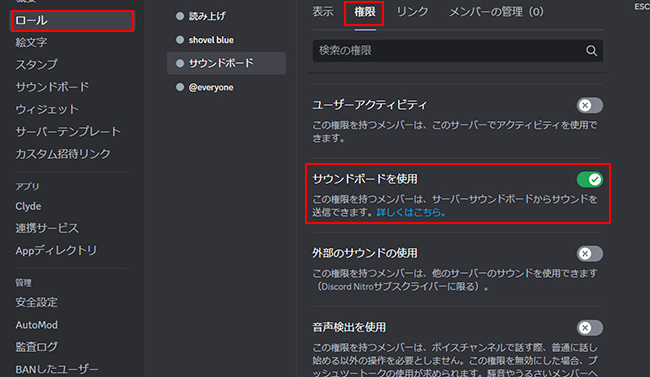The height and width of the screenshot is (377, 650).
Task: Click the 詳しくはこちら link
Action: point(411,212)
